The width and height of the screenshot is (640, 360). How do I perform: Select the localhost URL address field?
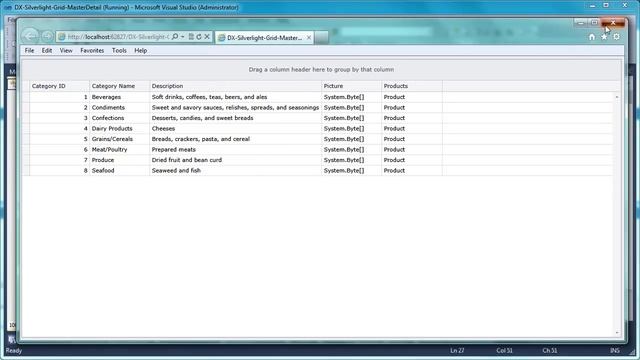(118, 37)
